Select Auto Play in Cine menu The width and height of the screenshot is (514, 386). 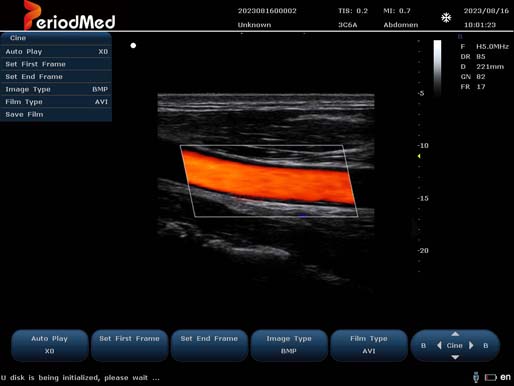(x=56, y=52)
